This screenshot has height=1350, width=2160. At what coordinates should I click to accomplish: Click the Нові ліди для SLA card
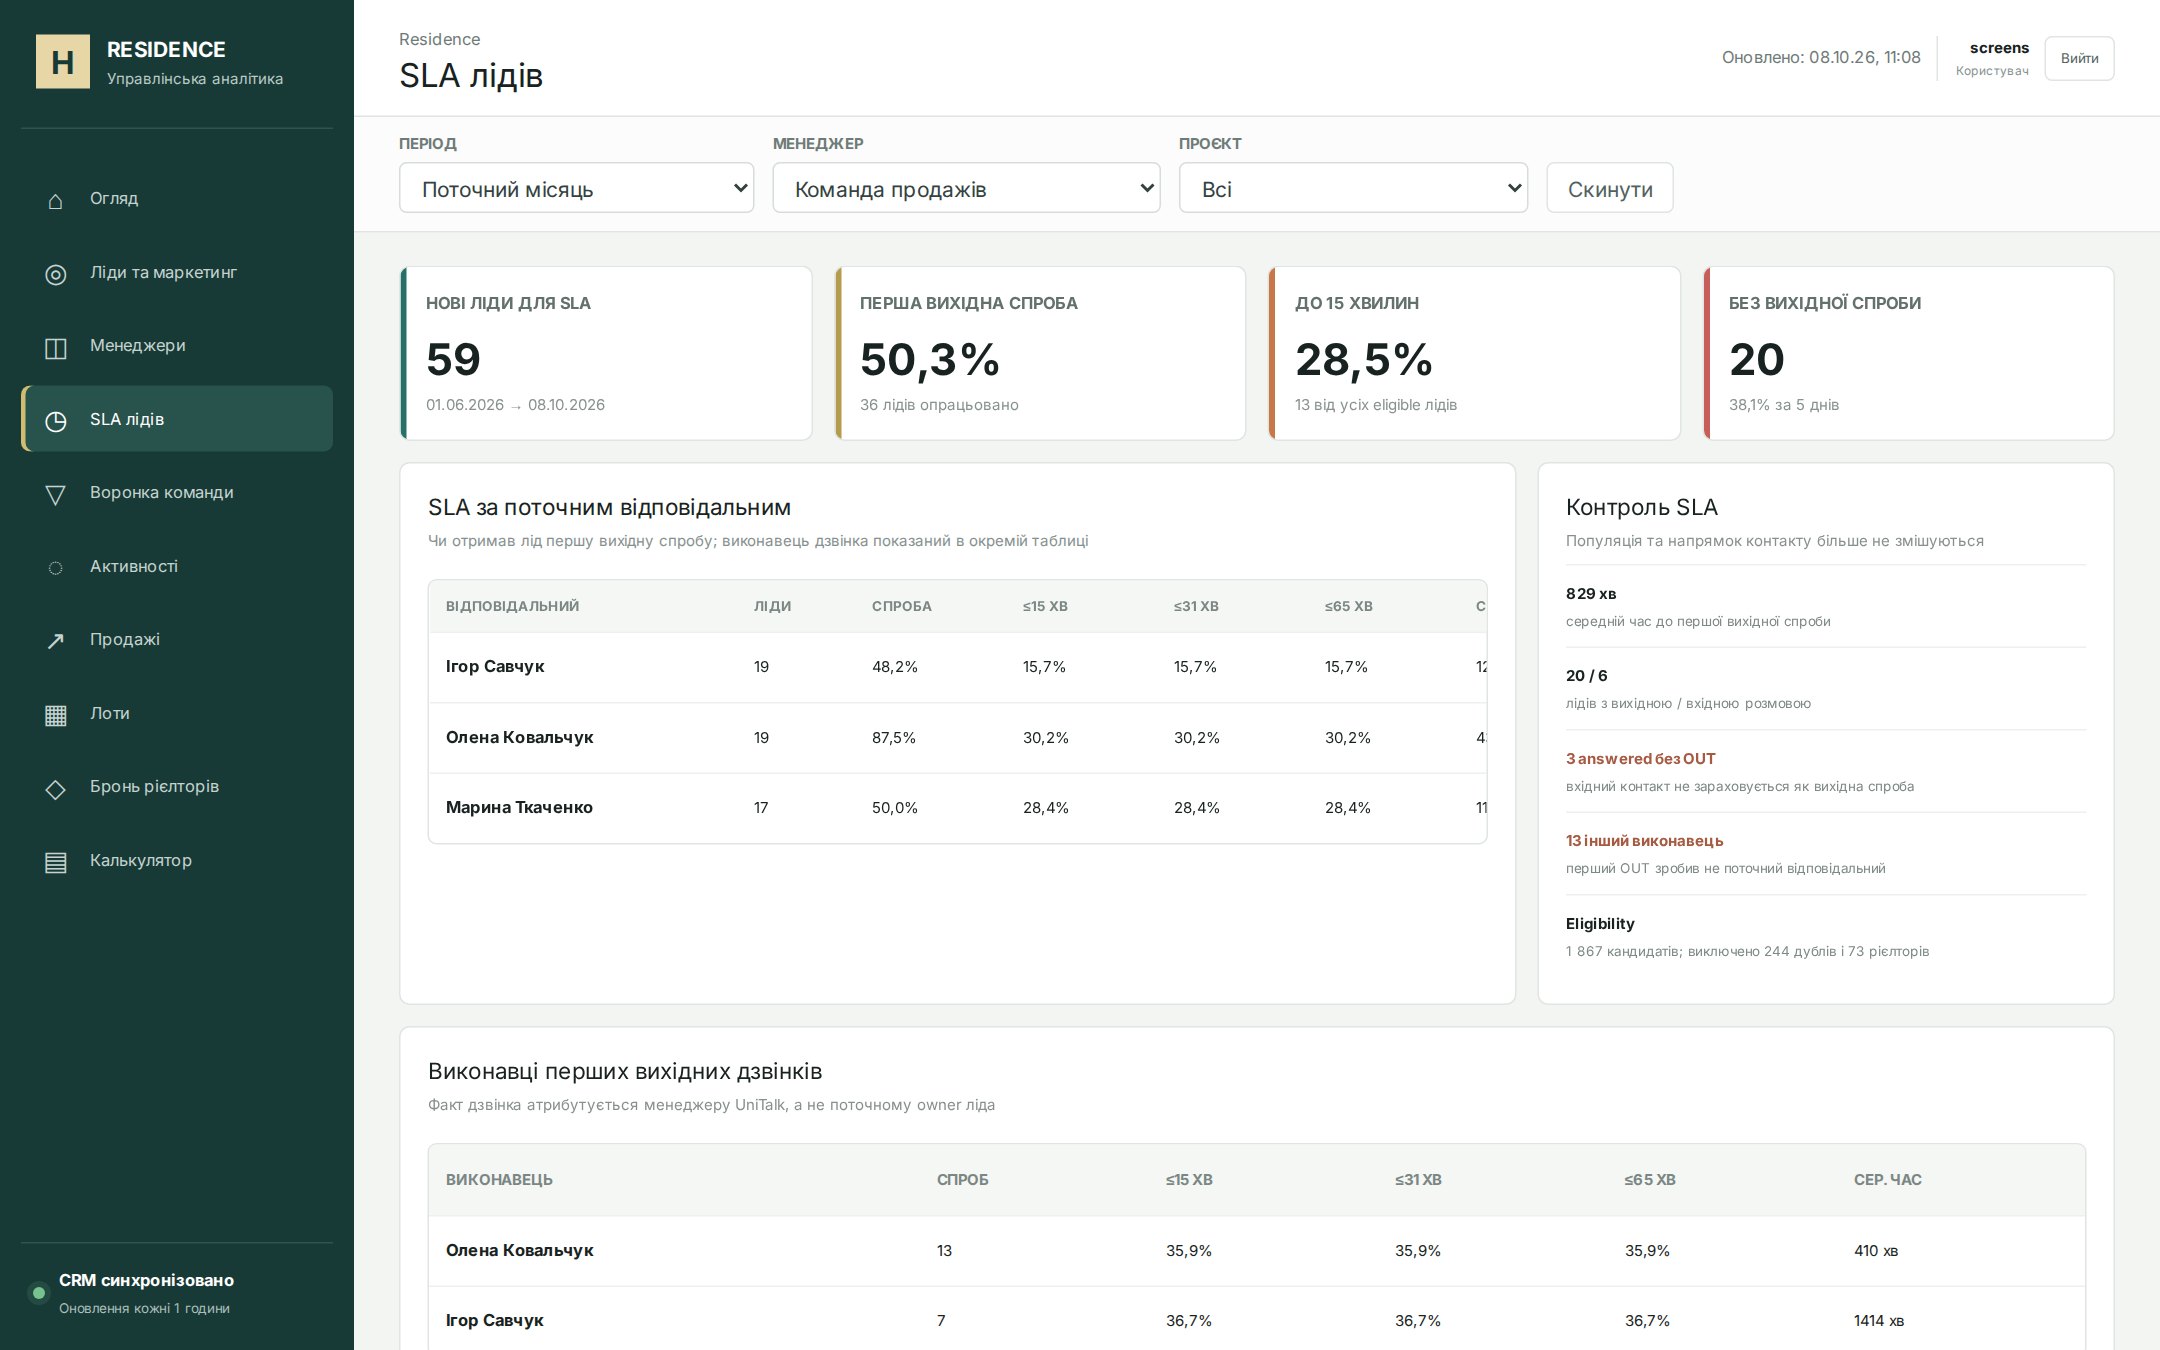(606, 353)
